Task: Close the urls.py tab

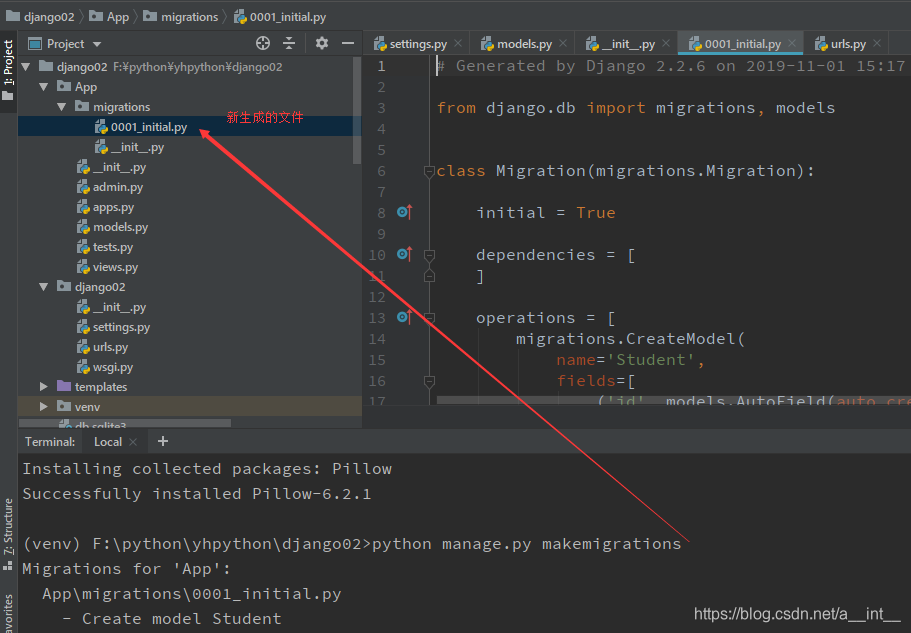Action: (x=877, y=44)
